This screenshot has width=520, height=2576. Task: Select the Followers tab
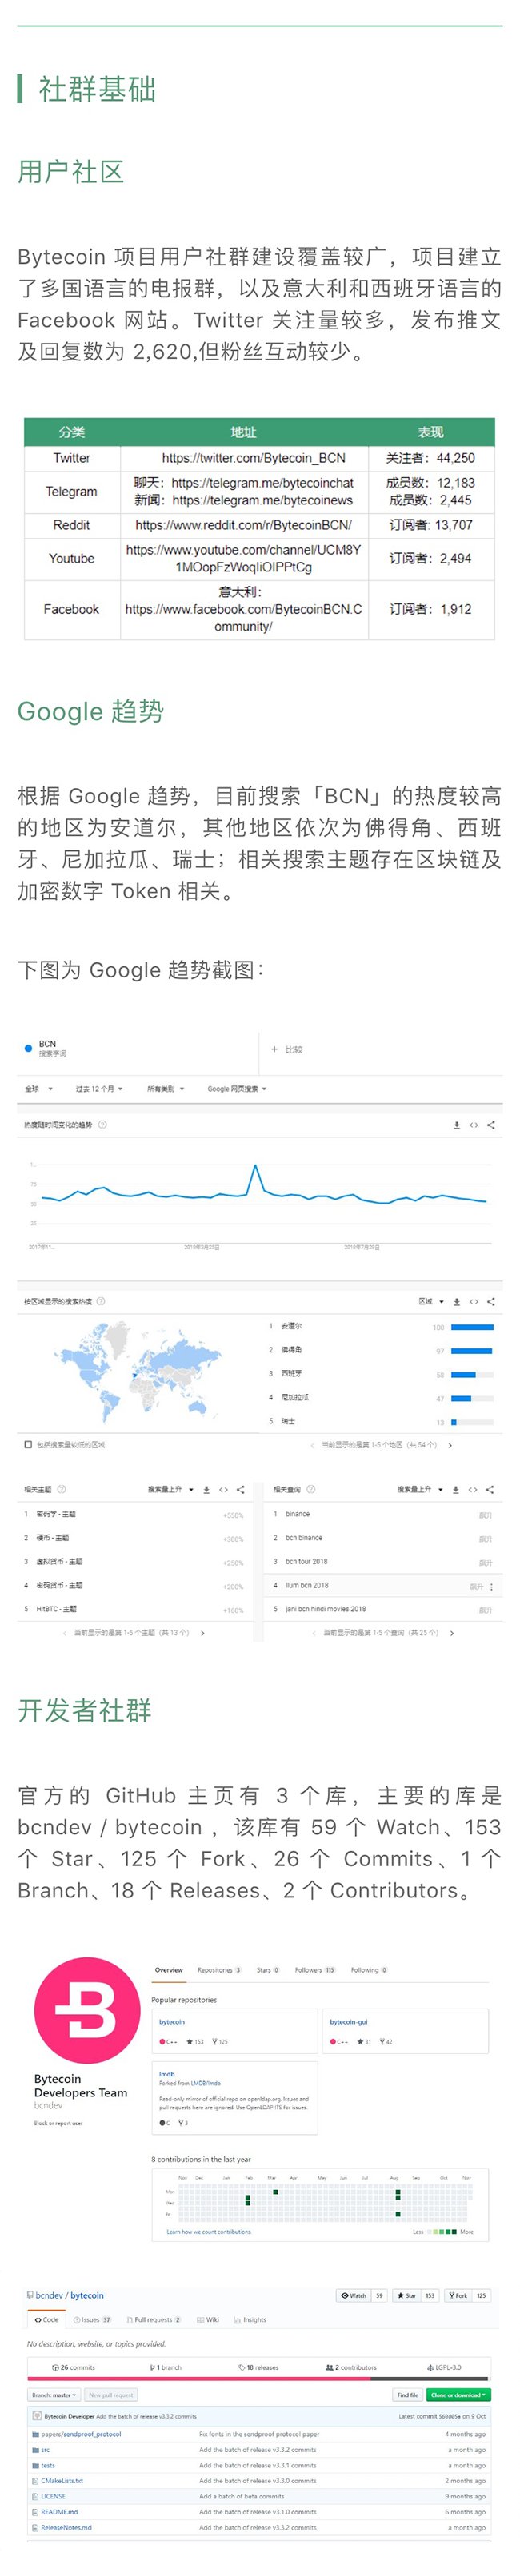(x=315, y=1970)
